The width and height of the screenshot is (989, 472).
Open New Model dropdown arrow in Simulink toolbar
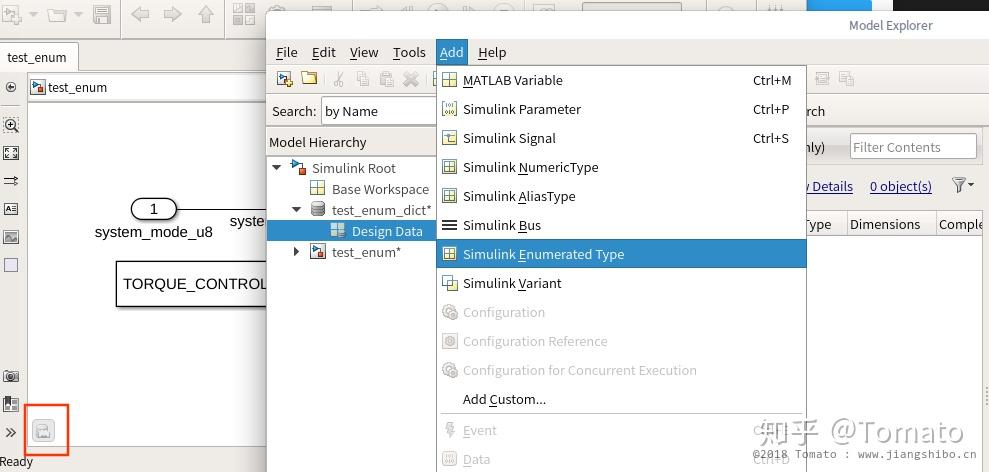33,15
